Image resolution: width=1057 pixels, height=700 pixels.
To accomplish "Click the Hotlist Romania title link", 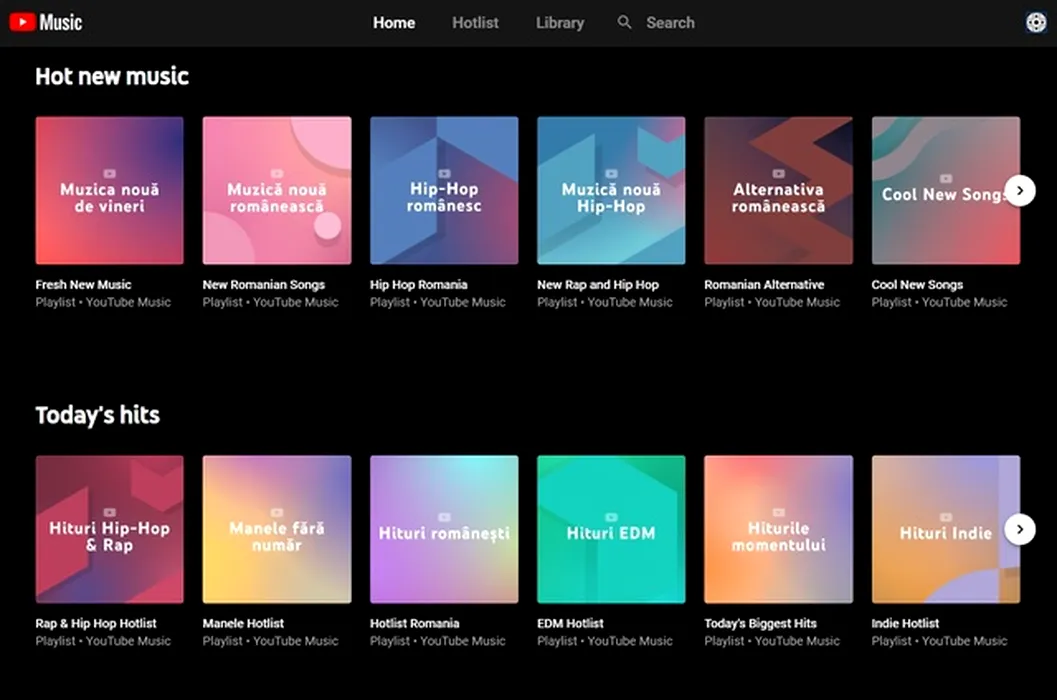I will click(x=415, y=624).
